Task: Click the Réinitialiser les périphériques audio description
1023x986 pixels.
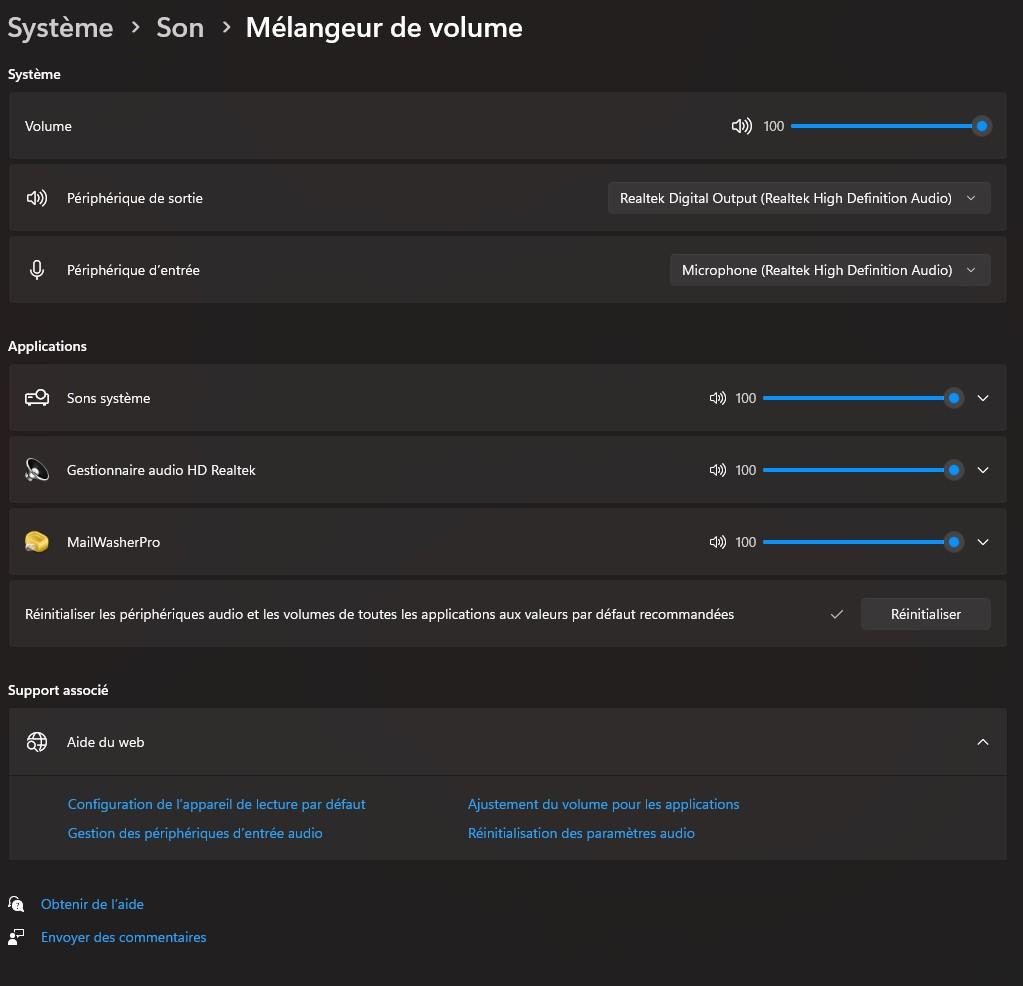Action: pyautogui.click(x=380, y=614)
